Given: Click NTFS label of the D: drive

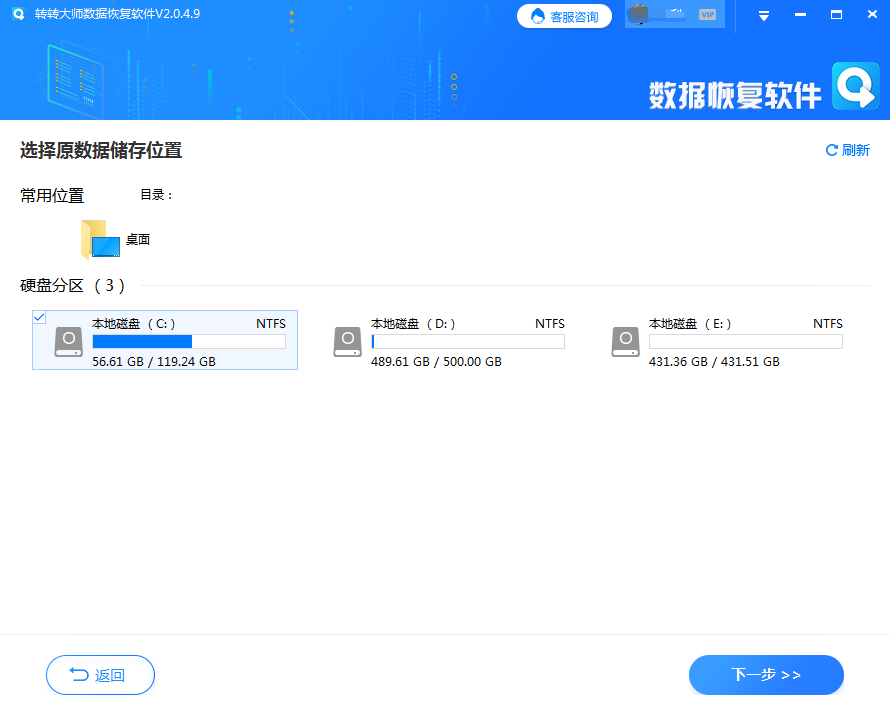Looking at the screenshot, I should (549, 323).
